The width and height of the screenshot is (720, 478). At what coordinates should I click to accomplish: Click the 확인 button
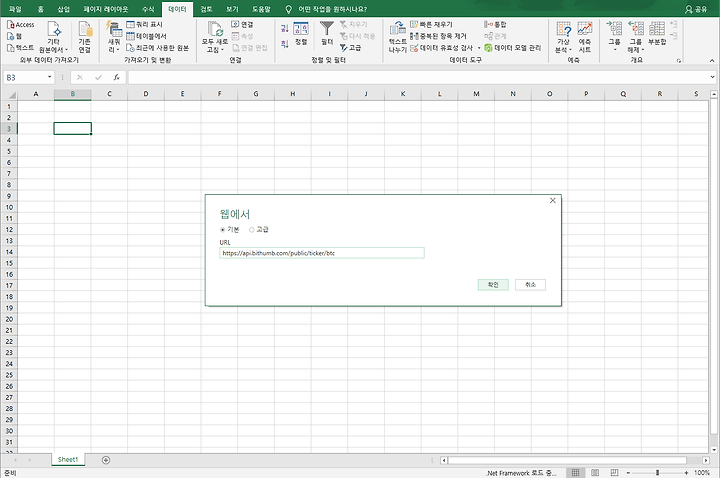(x=493, y=285)
